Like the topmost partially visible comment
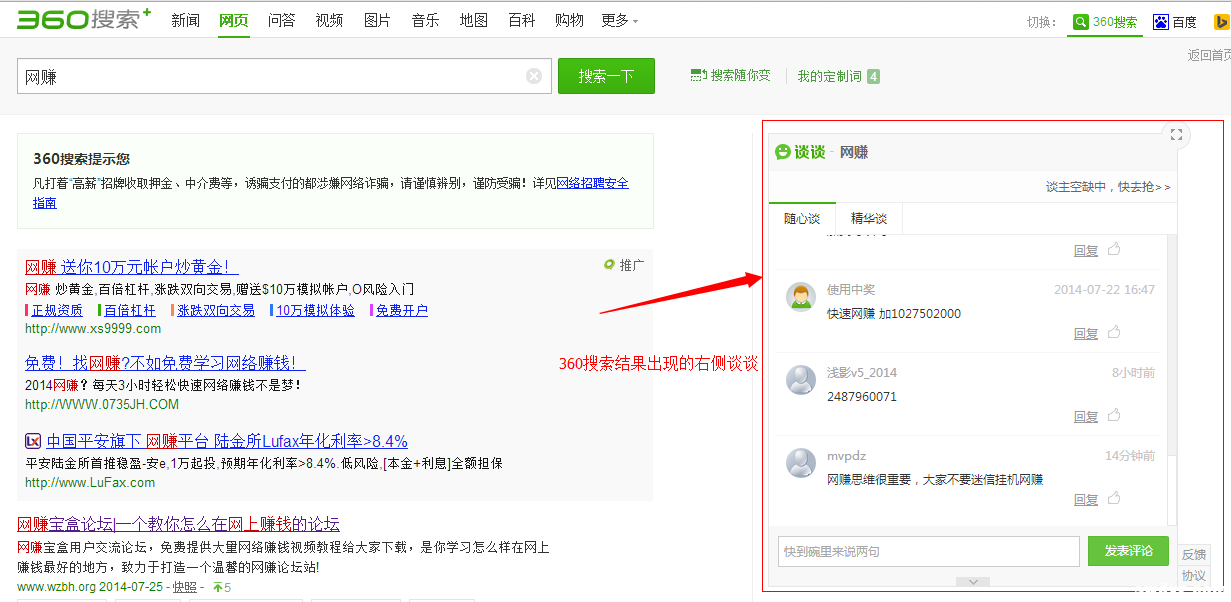 point(1113,250)
